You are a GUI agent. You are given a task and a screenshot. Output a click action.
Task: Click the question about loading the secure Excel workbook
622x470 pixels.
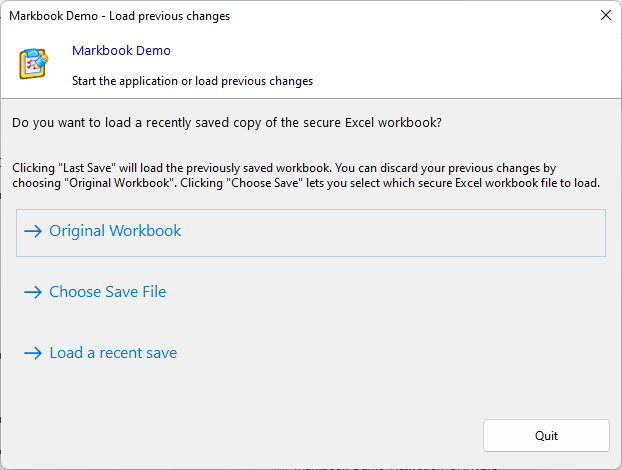(227, 123)
